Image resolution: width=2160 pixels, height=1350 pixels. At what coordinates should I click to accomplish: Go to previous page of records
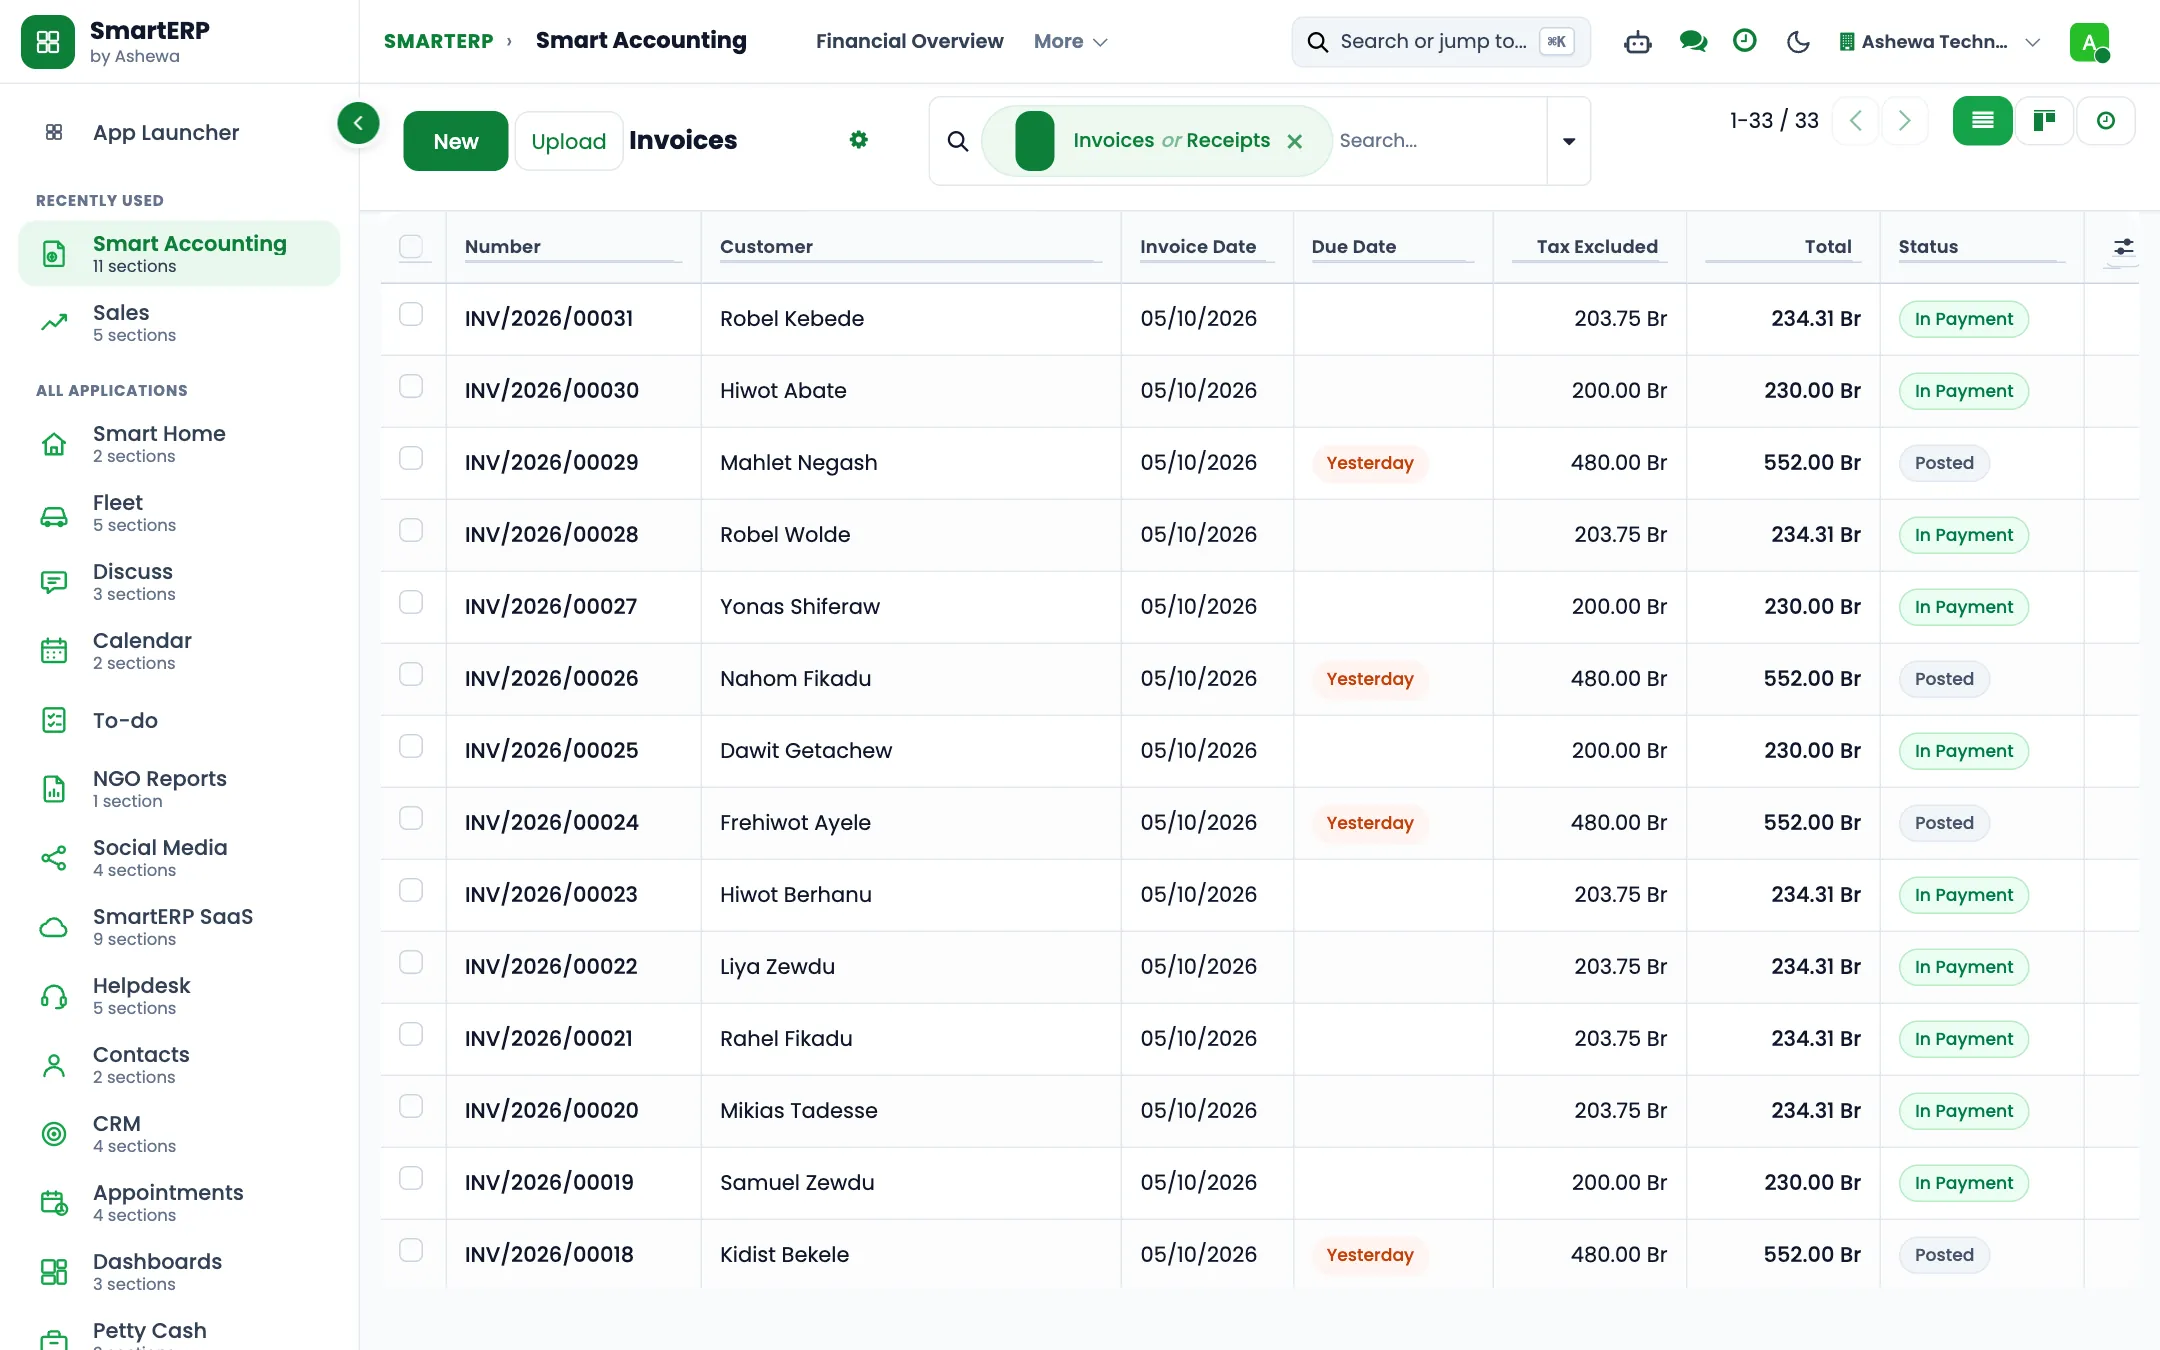pyautogui.click(x=1855, y=121)
